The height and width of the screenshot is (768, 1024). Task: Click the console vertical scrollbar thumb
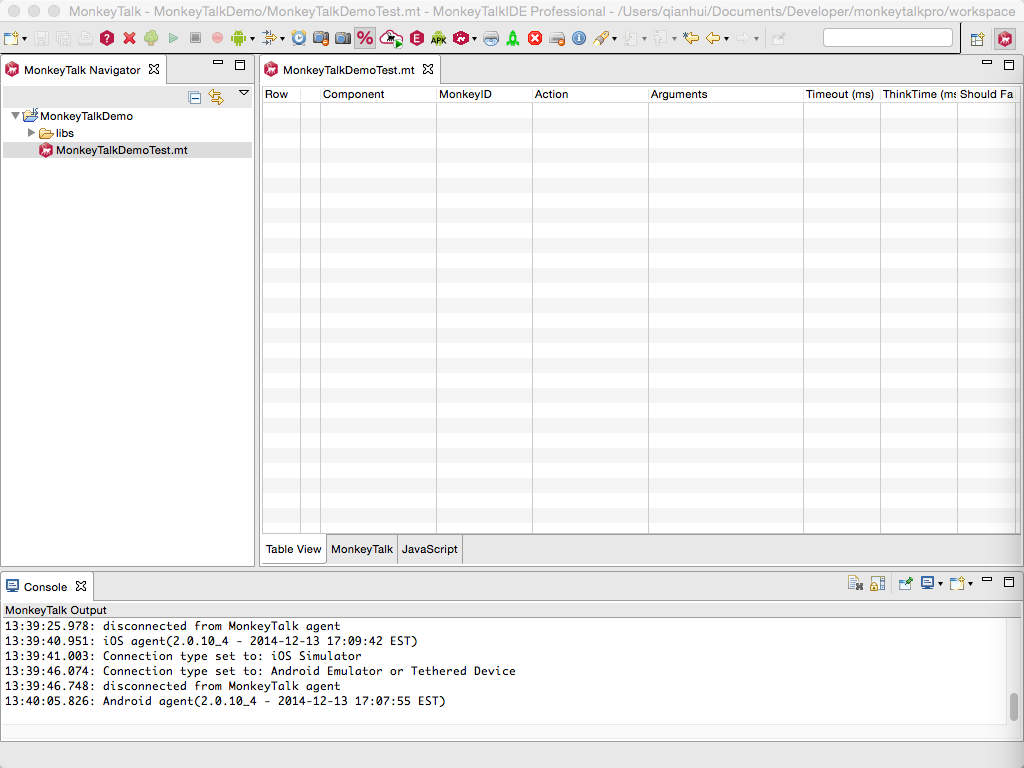click(1014, 706)
